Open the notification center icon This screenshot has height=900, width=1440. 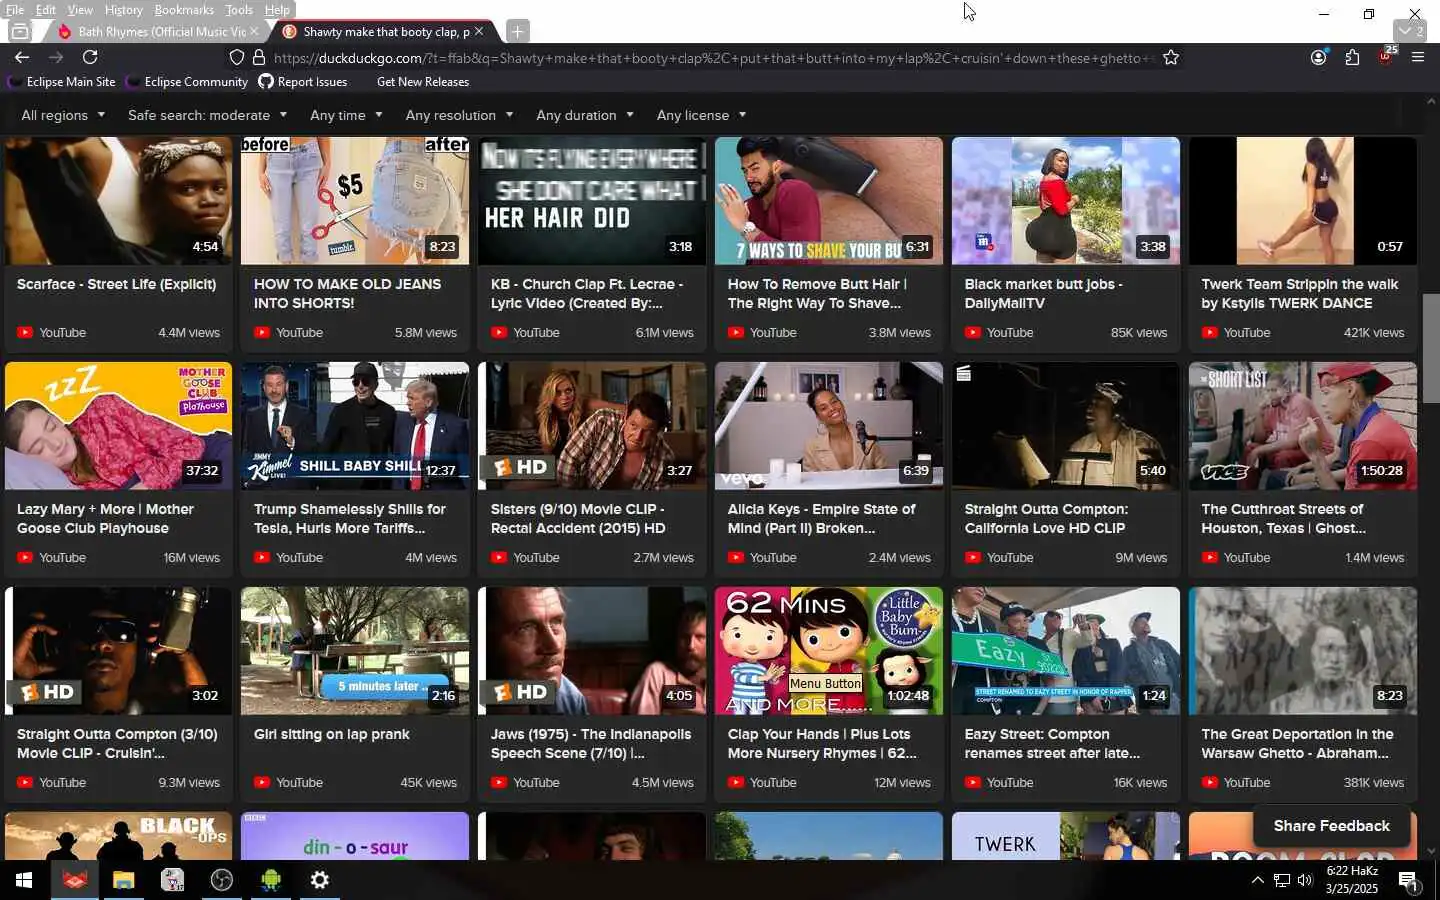click(x=1408, y=881)
